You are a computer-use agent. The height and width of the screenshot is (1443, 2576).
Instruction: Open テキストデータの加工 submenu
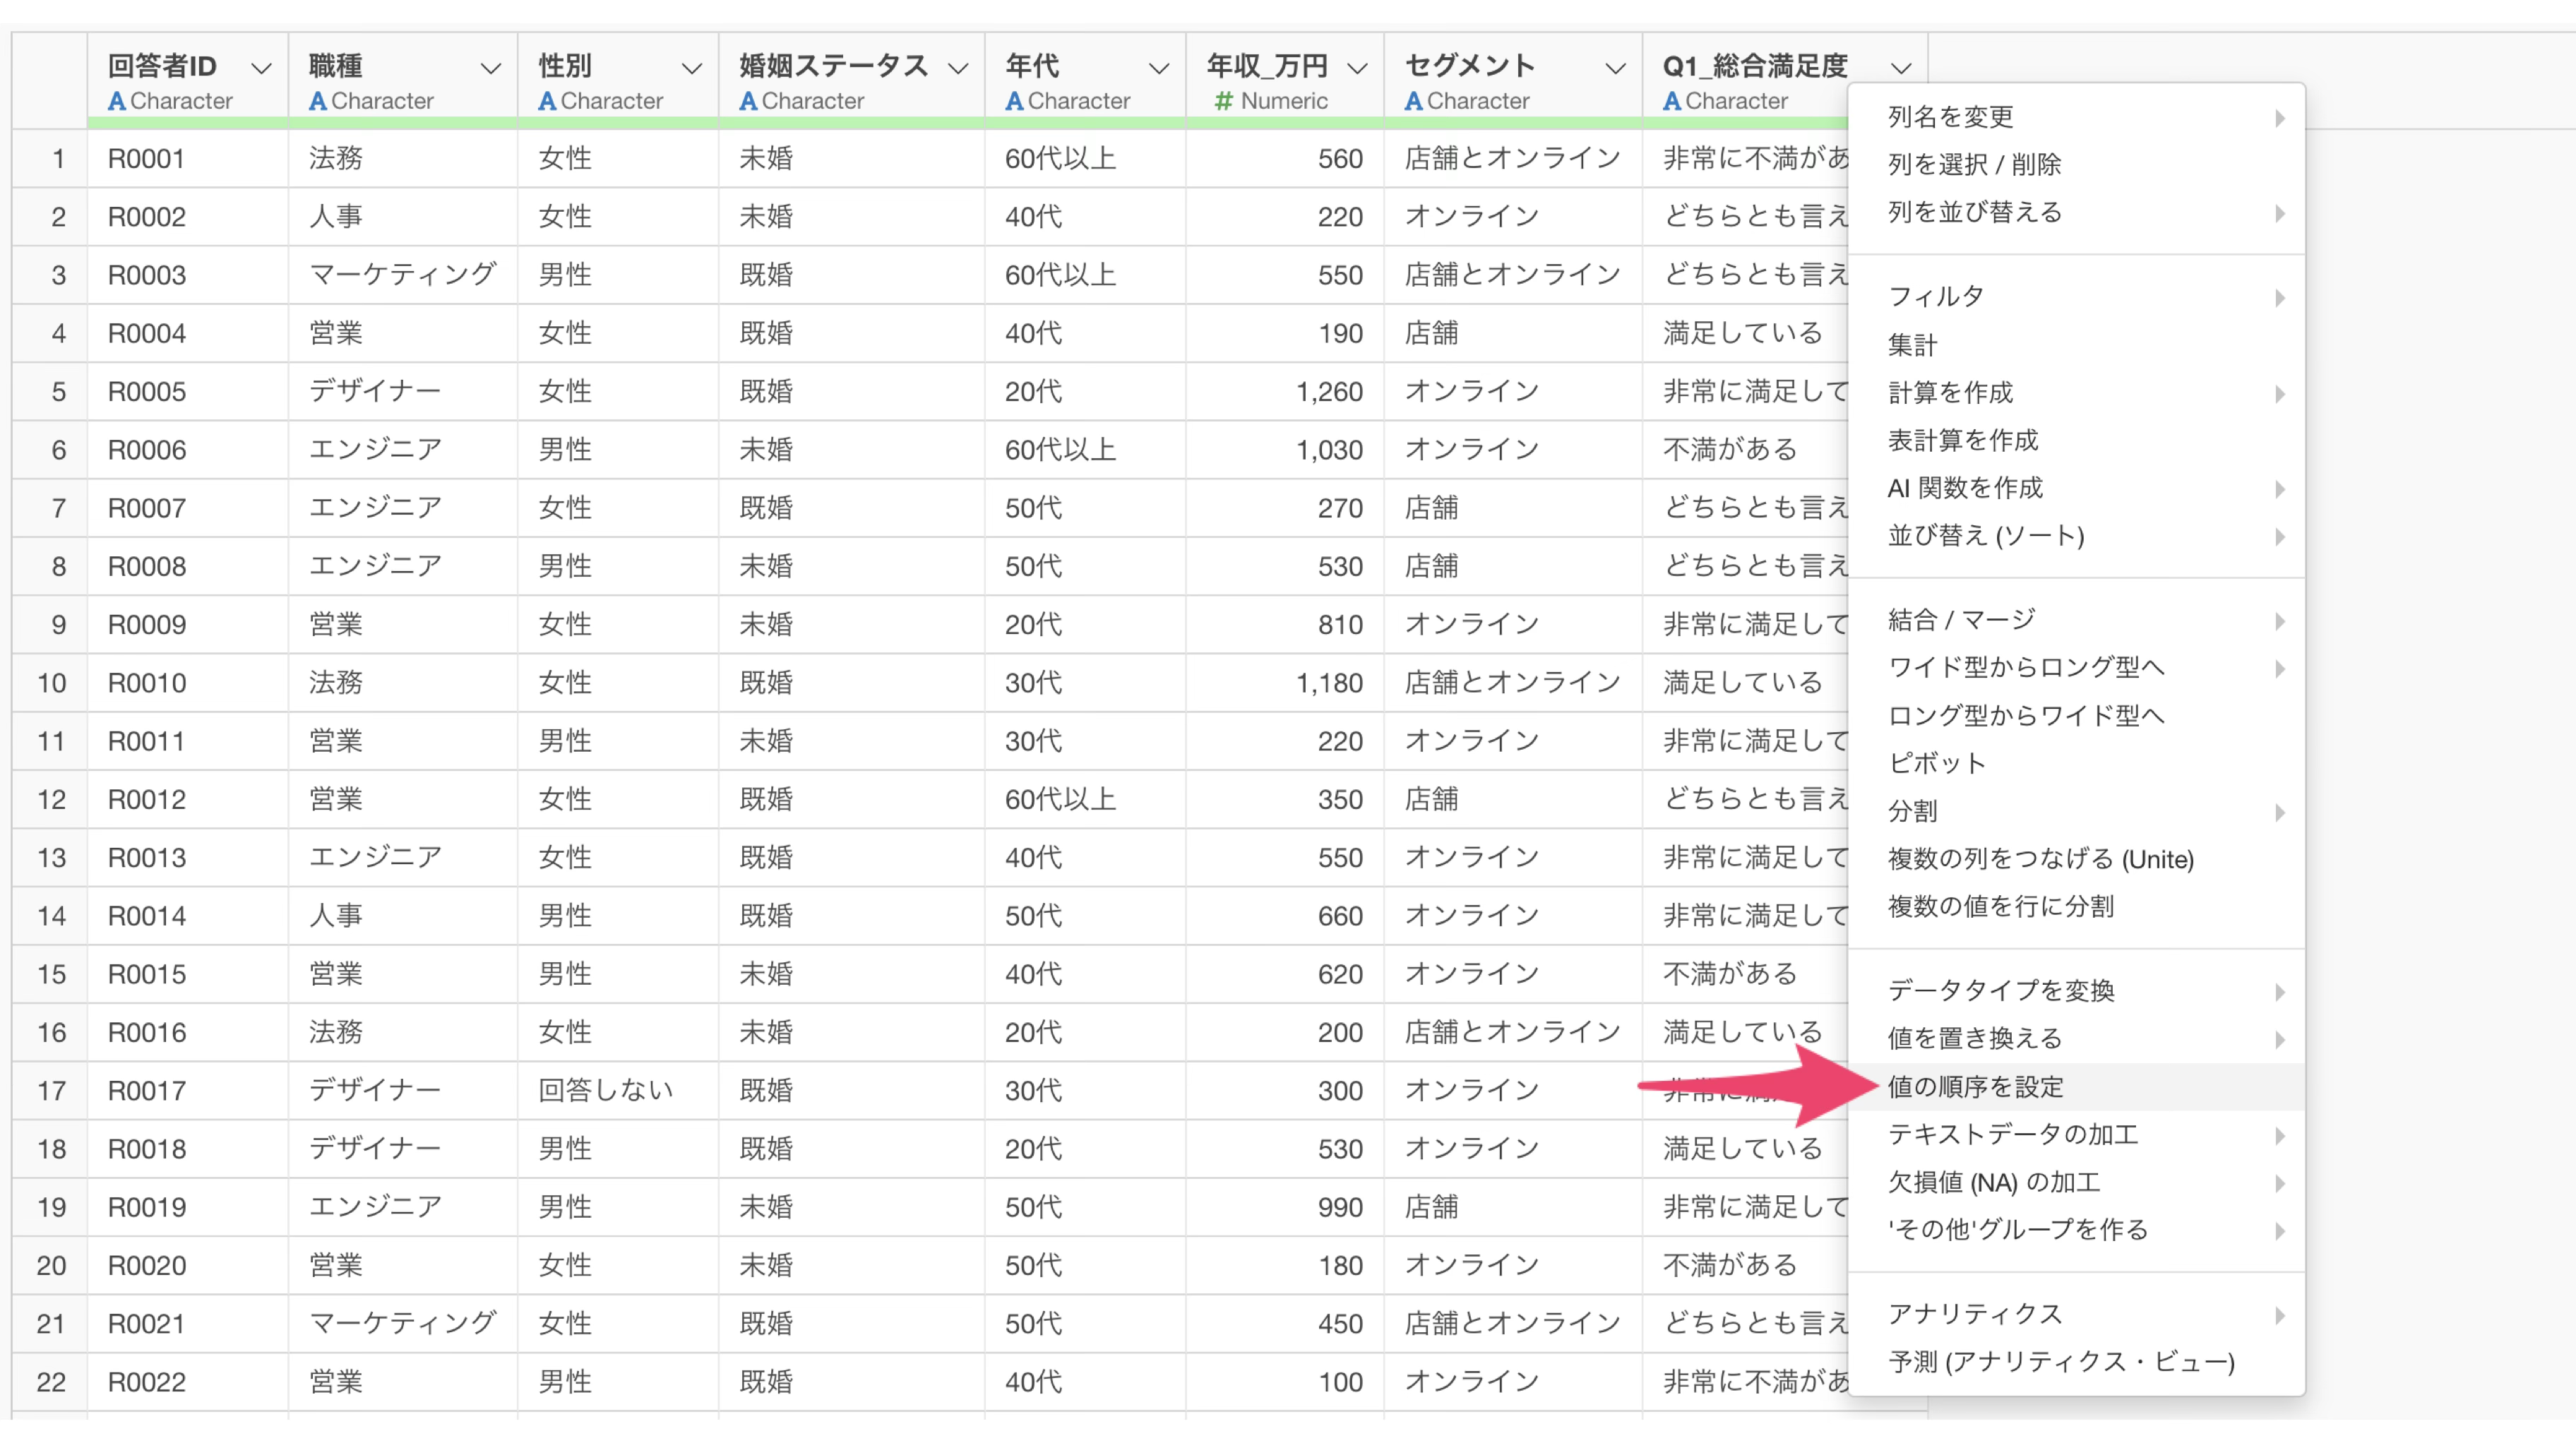[x=2076, y=1135]
